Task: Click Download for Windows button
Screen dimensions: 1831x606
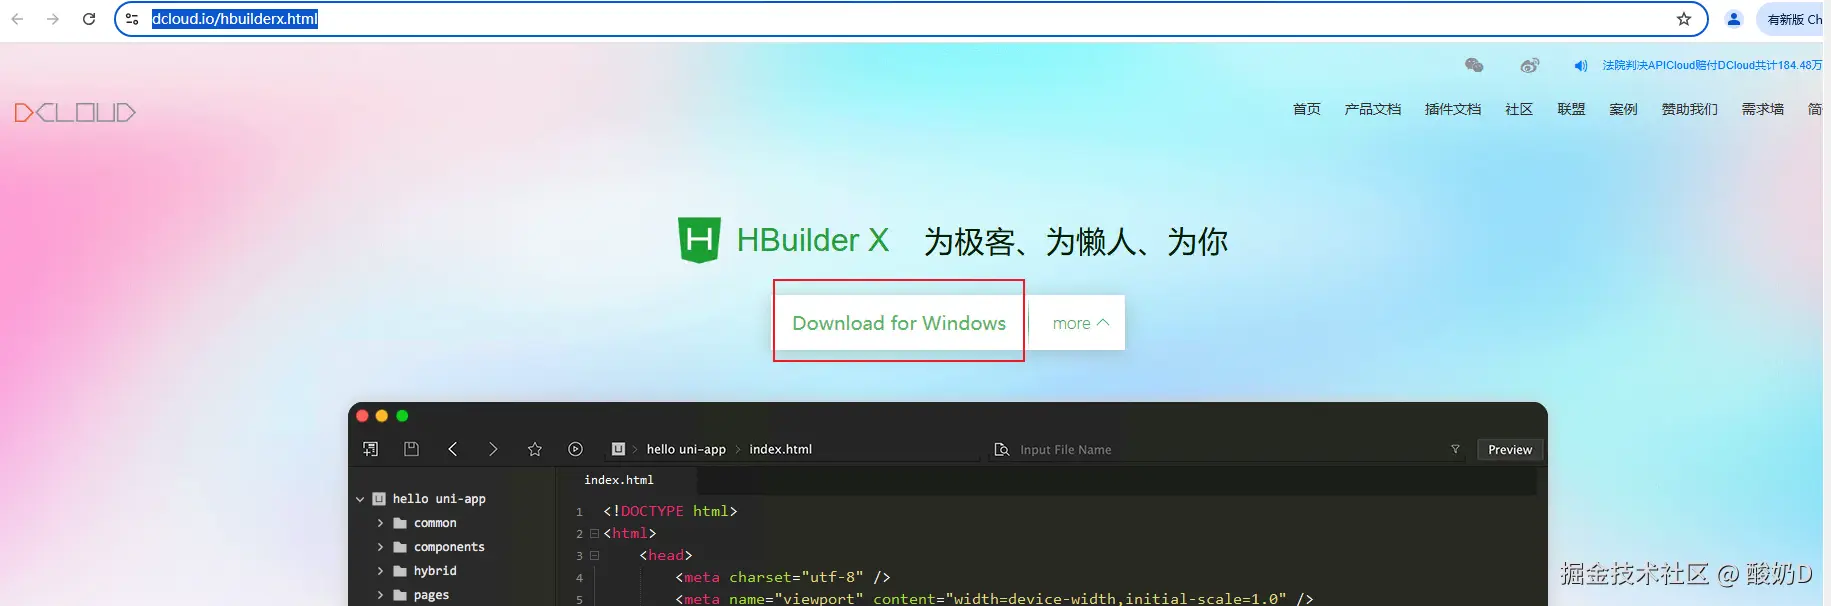Action: point(899,323)
